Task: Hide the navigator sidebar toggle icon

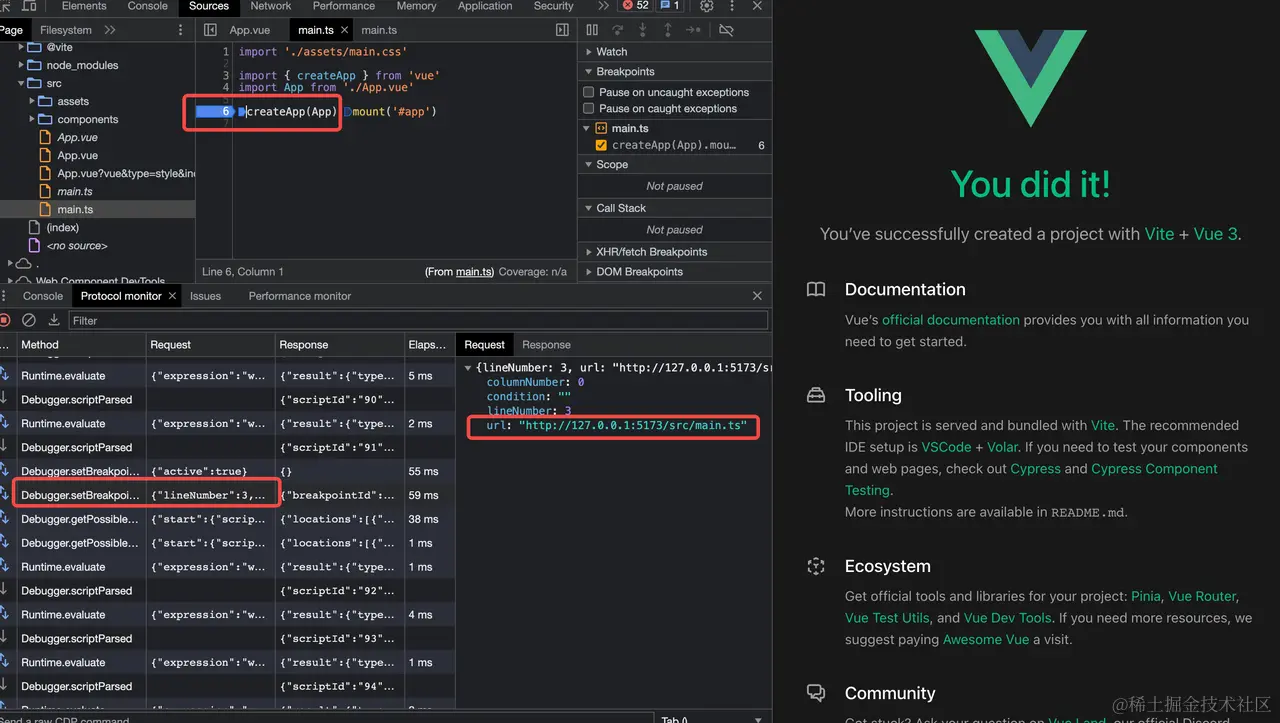Action: pos(210,31)
